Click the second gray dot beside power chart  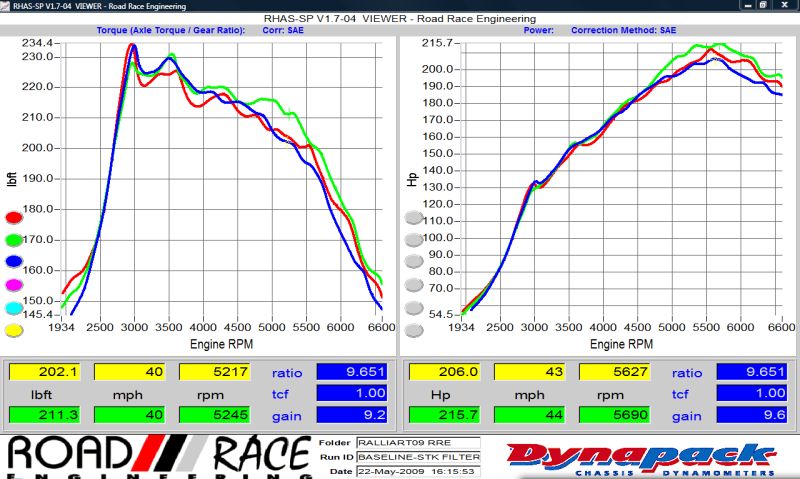pos(414,240)
